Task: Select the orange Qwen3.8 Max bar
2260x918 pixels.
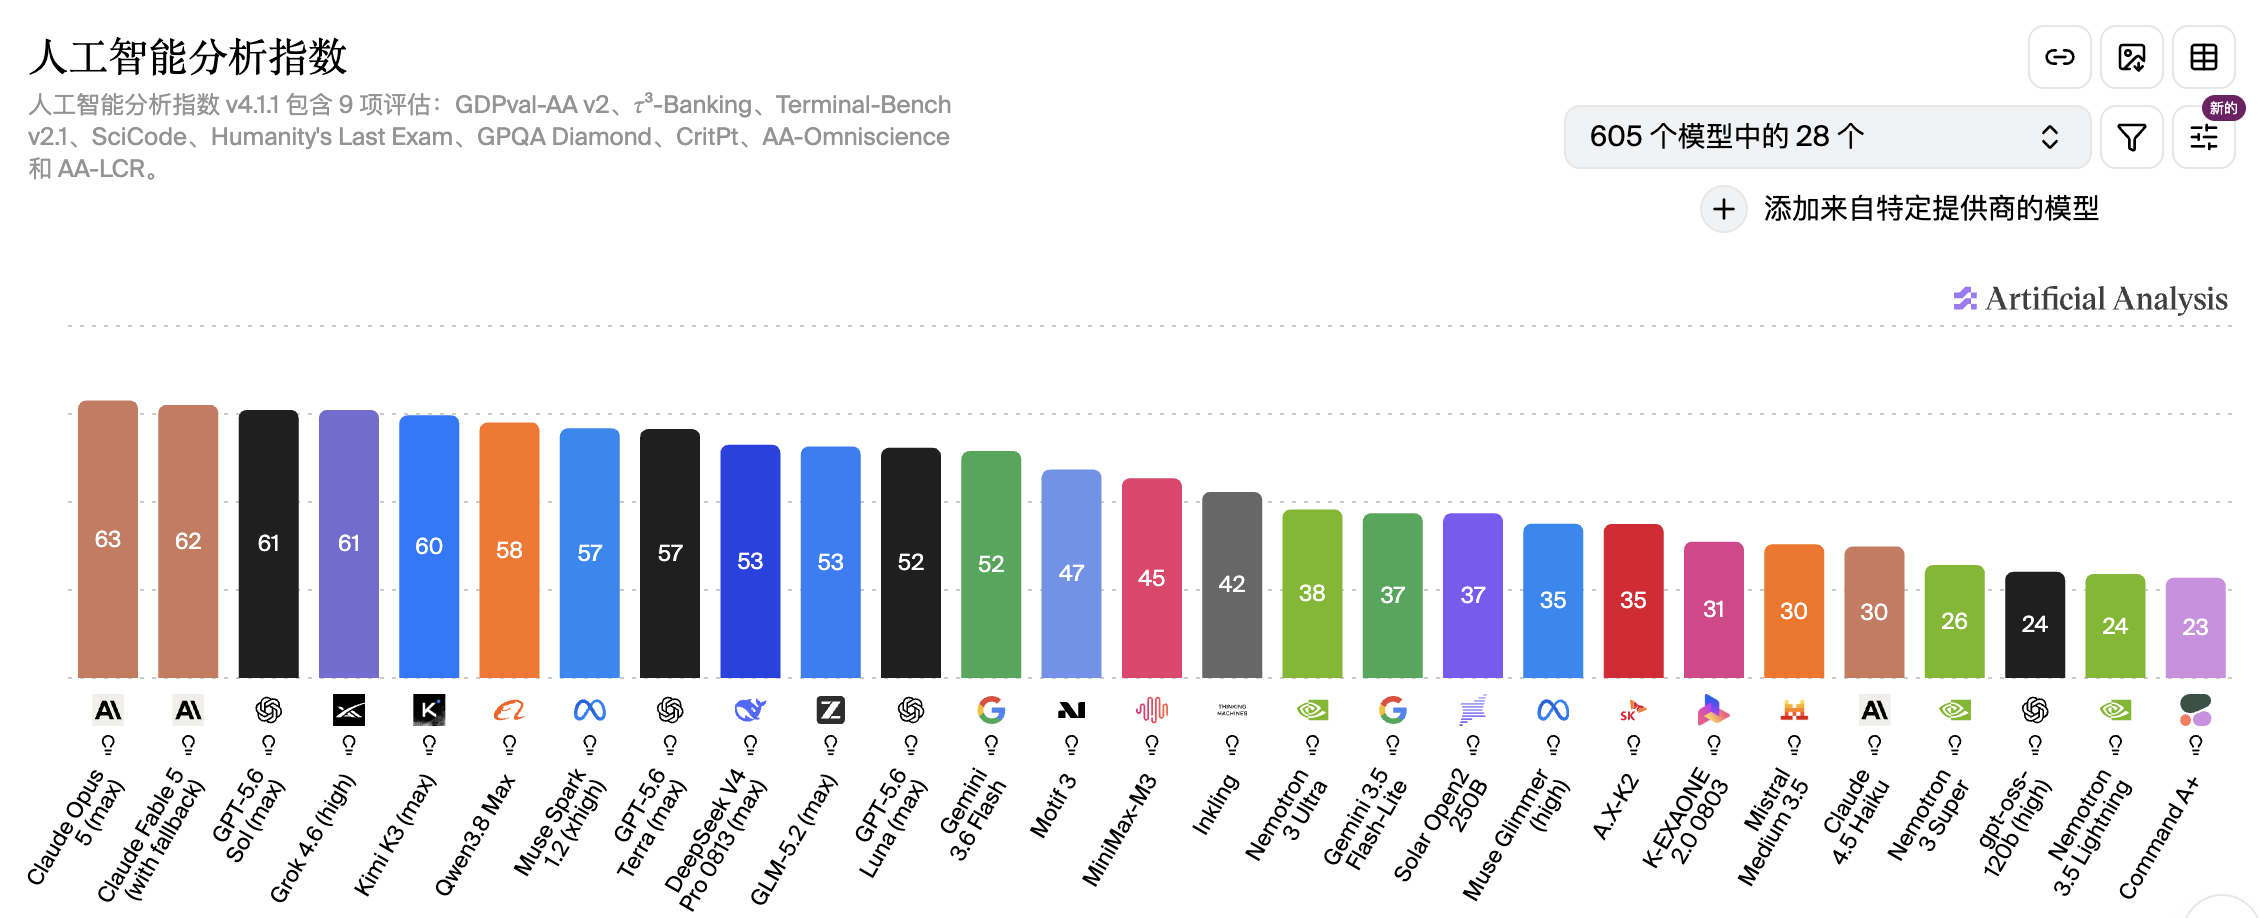Action: coord(509,550)
